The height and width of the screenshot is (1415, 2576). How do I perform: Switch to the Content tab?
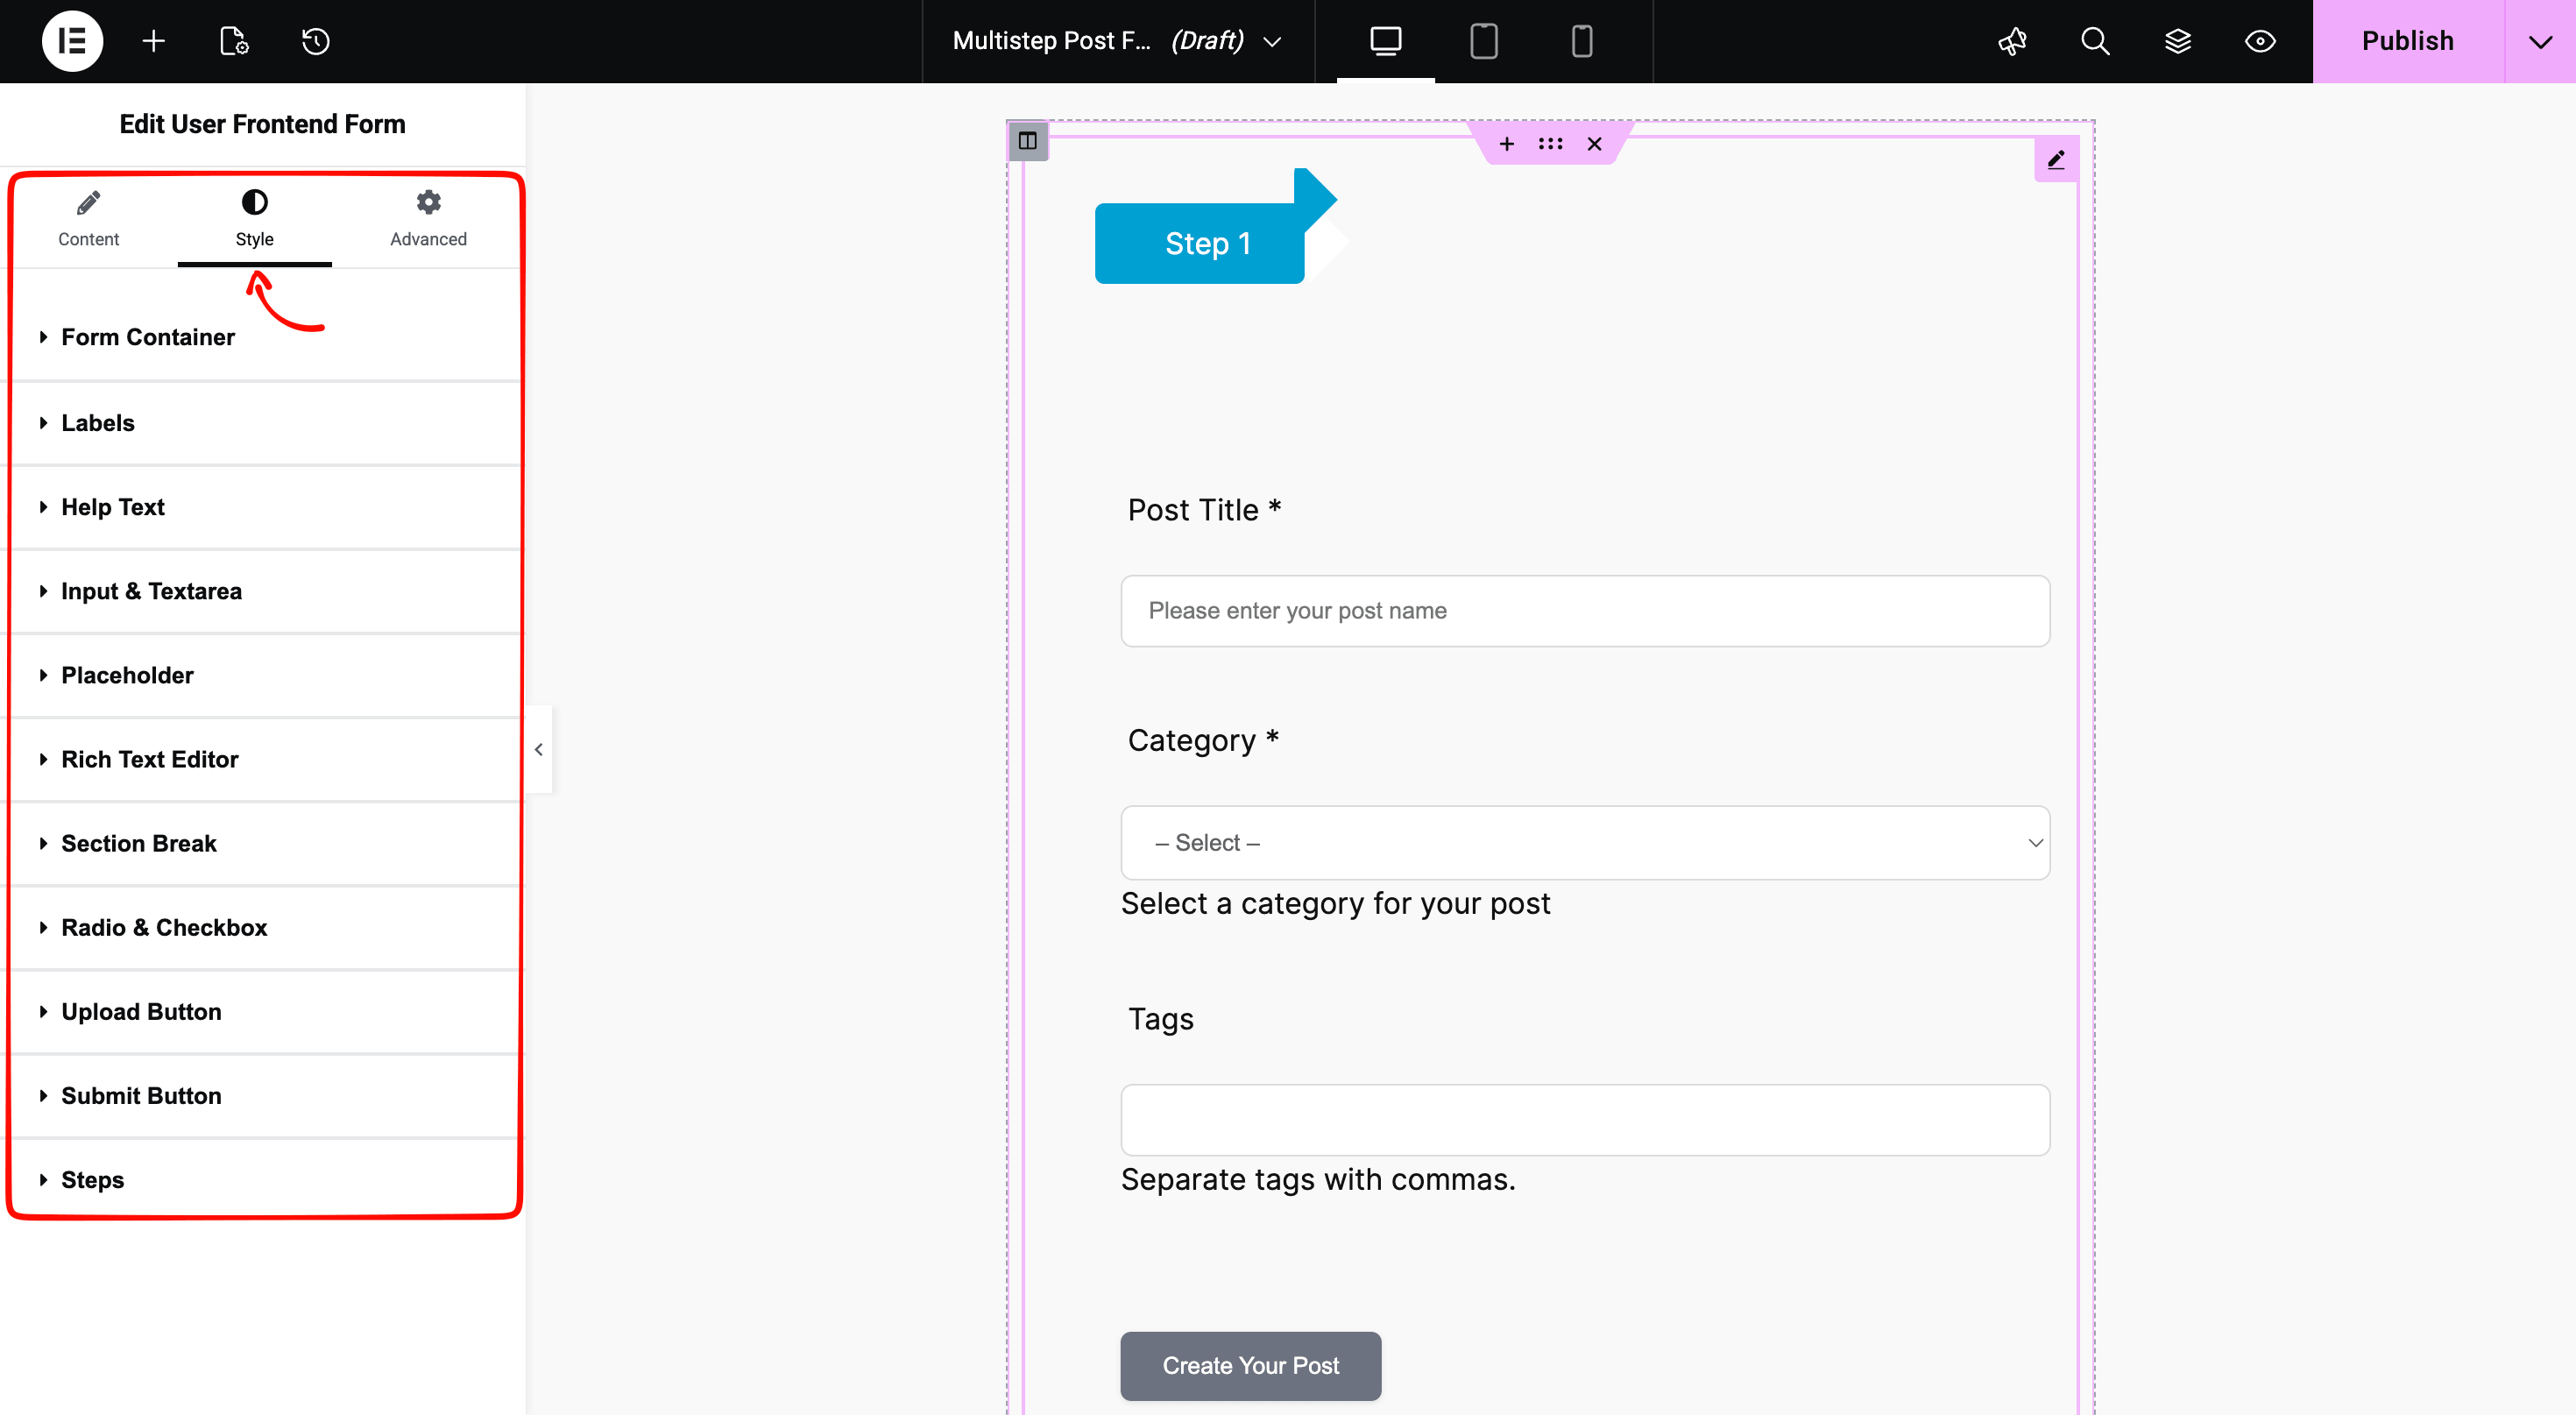[x=88, y=218]
